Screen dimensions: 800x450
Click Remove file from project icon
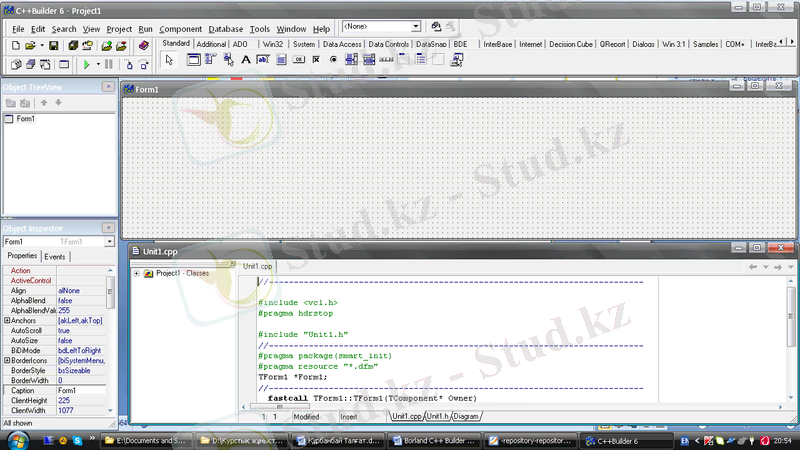pos(121,46)
